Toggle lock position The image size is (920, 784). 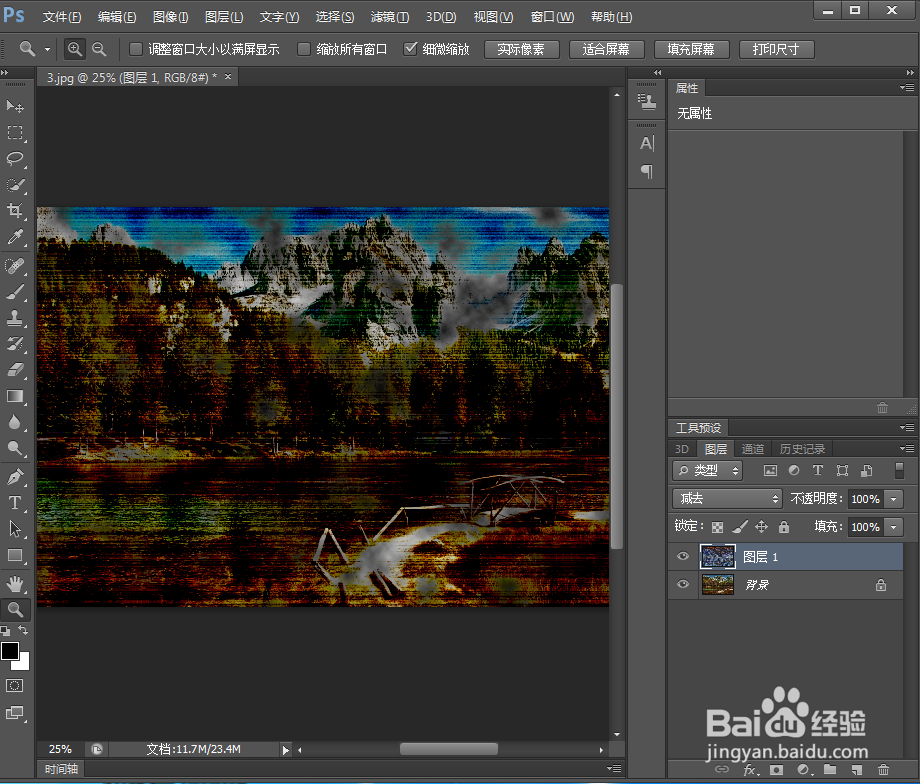(762, 527)
